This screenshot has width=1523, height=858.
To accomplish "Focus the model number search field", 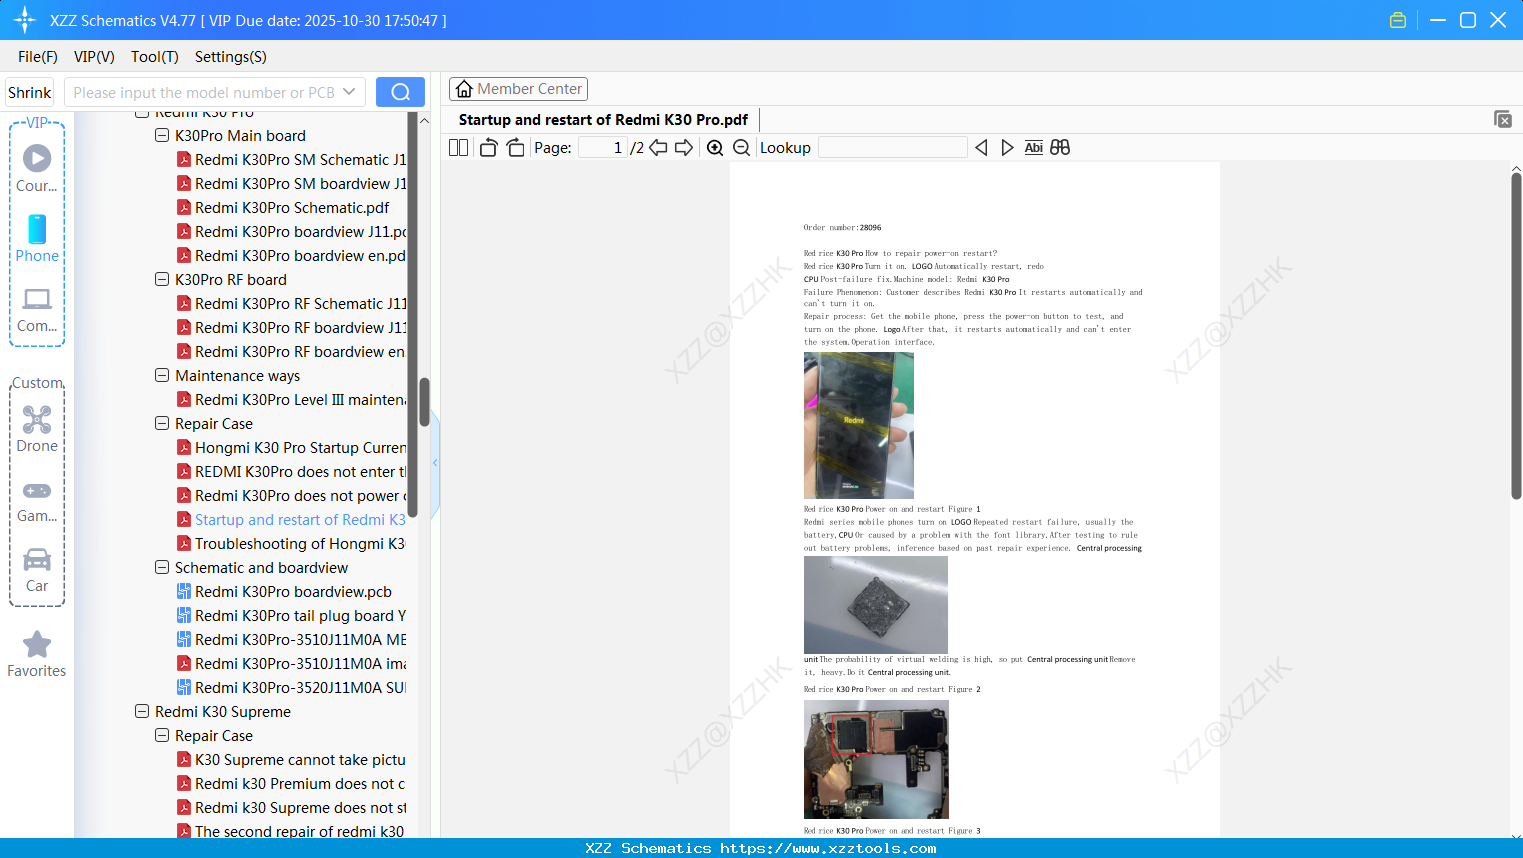I will click(204, 92).
